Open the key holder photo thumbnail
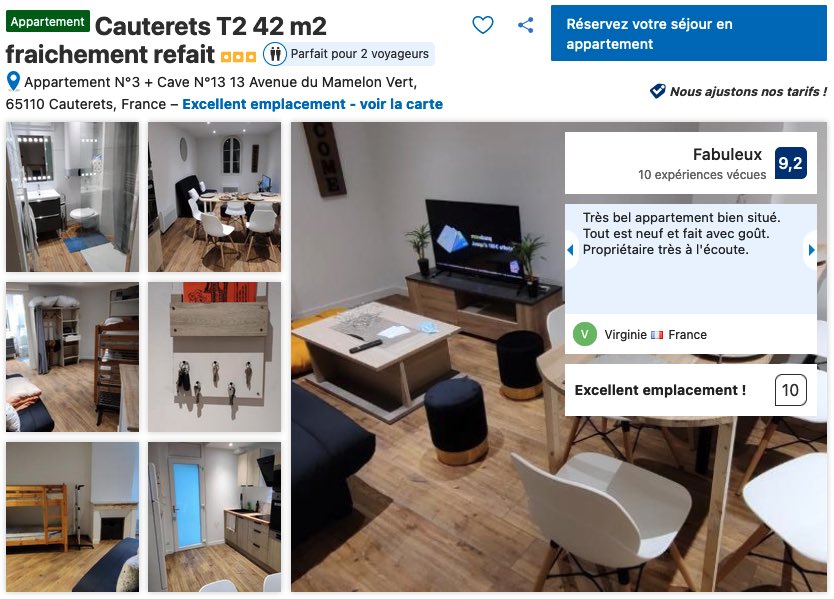834x599 pixels. [214, 357]
